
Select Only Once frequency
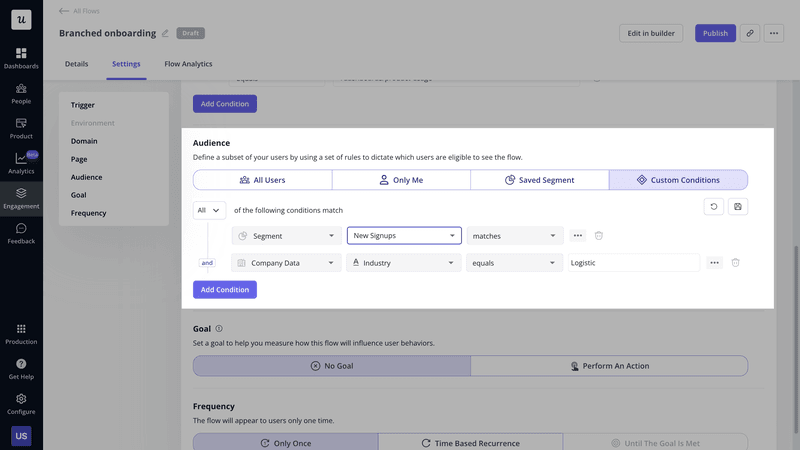click(x=286, y=442)
